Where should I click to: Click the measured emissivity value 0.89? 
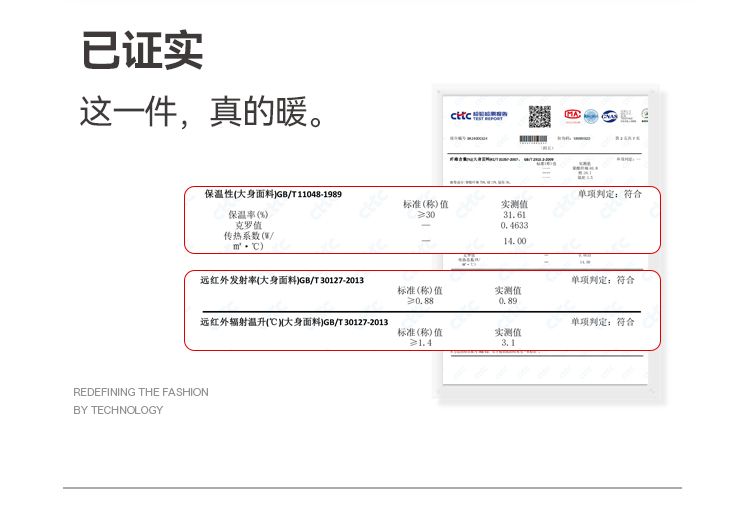(508, 301)
